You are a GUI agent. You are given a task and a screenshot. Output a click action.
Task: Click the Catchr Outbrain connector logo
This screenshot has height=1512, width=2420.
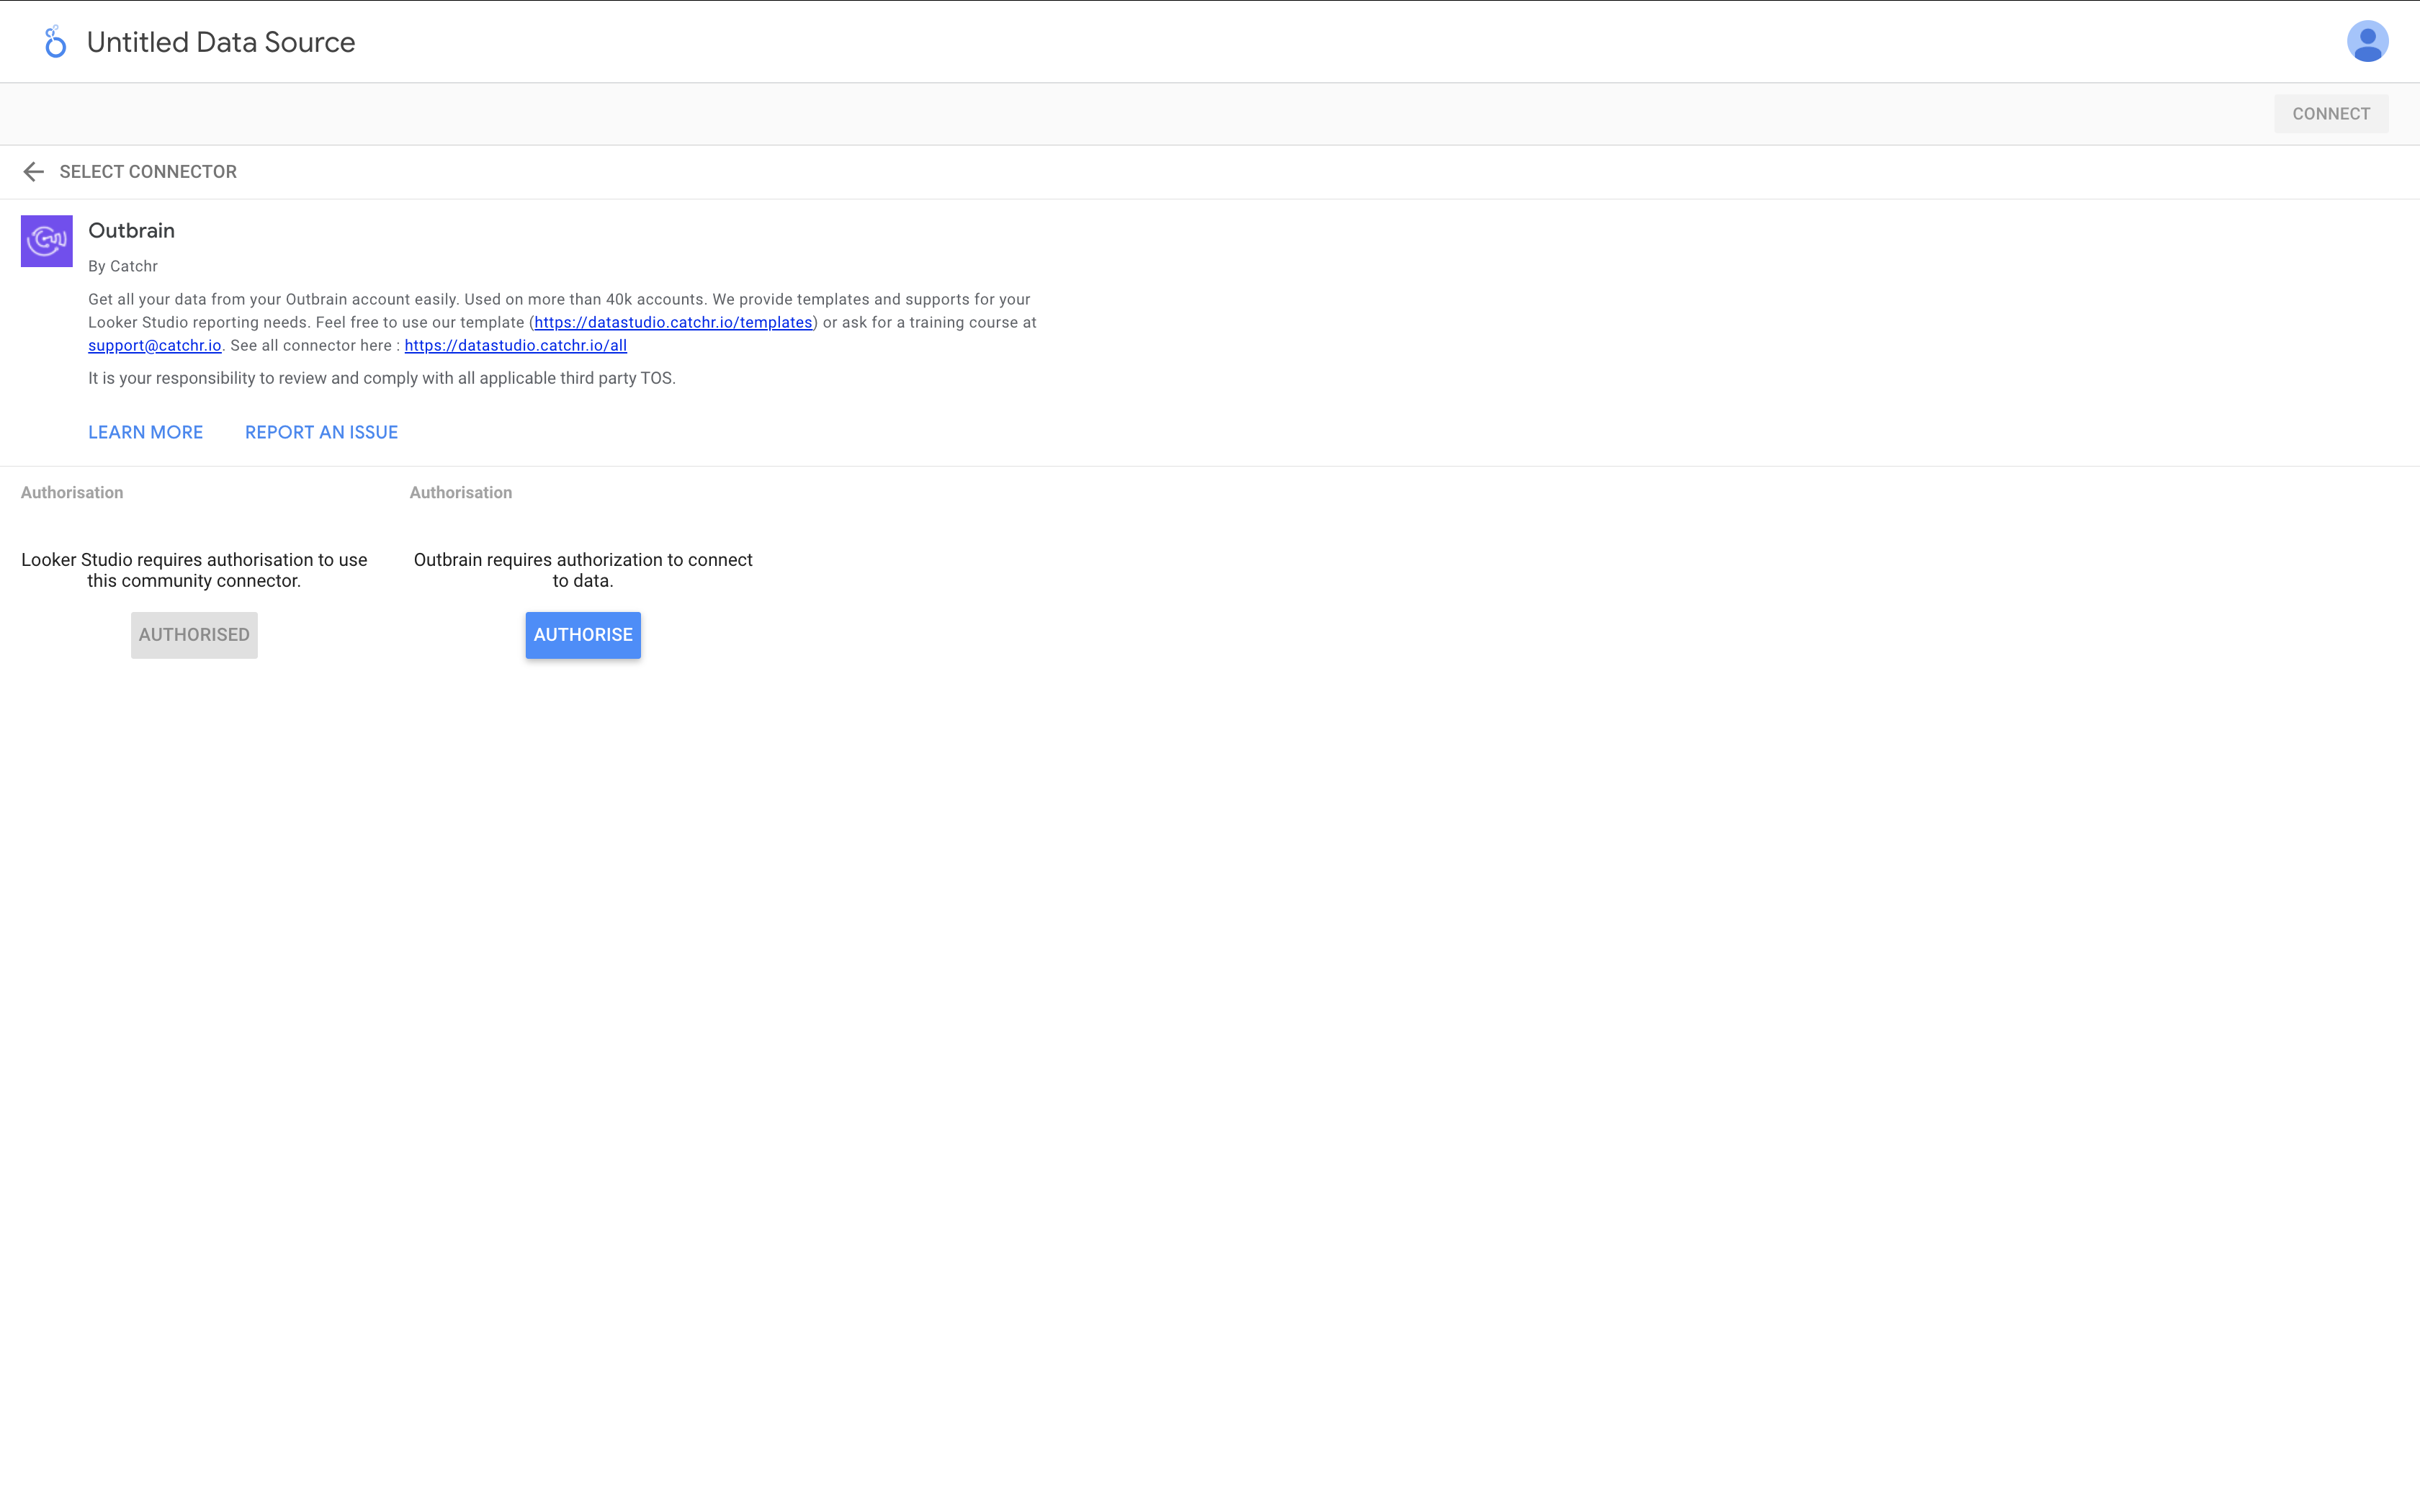click(47, 241)
